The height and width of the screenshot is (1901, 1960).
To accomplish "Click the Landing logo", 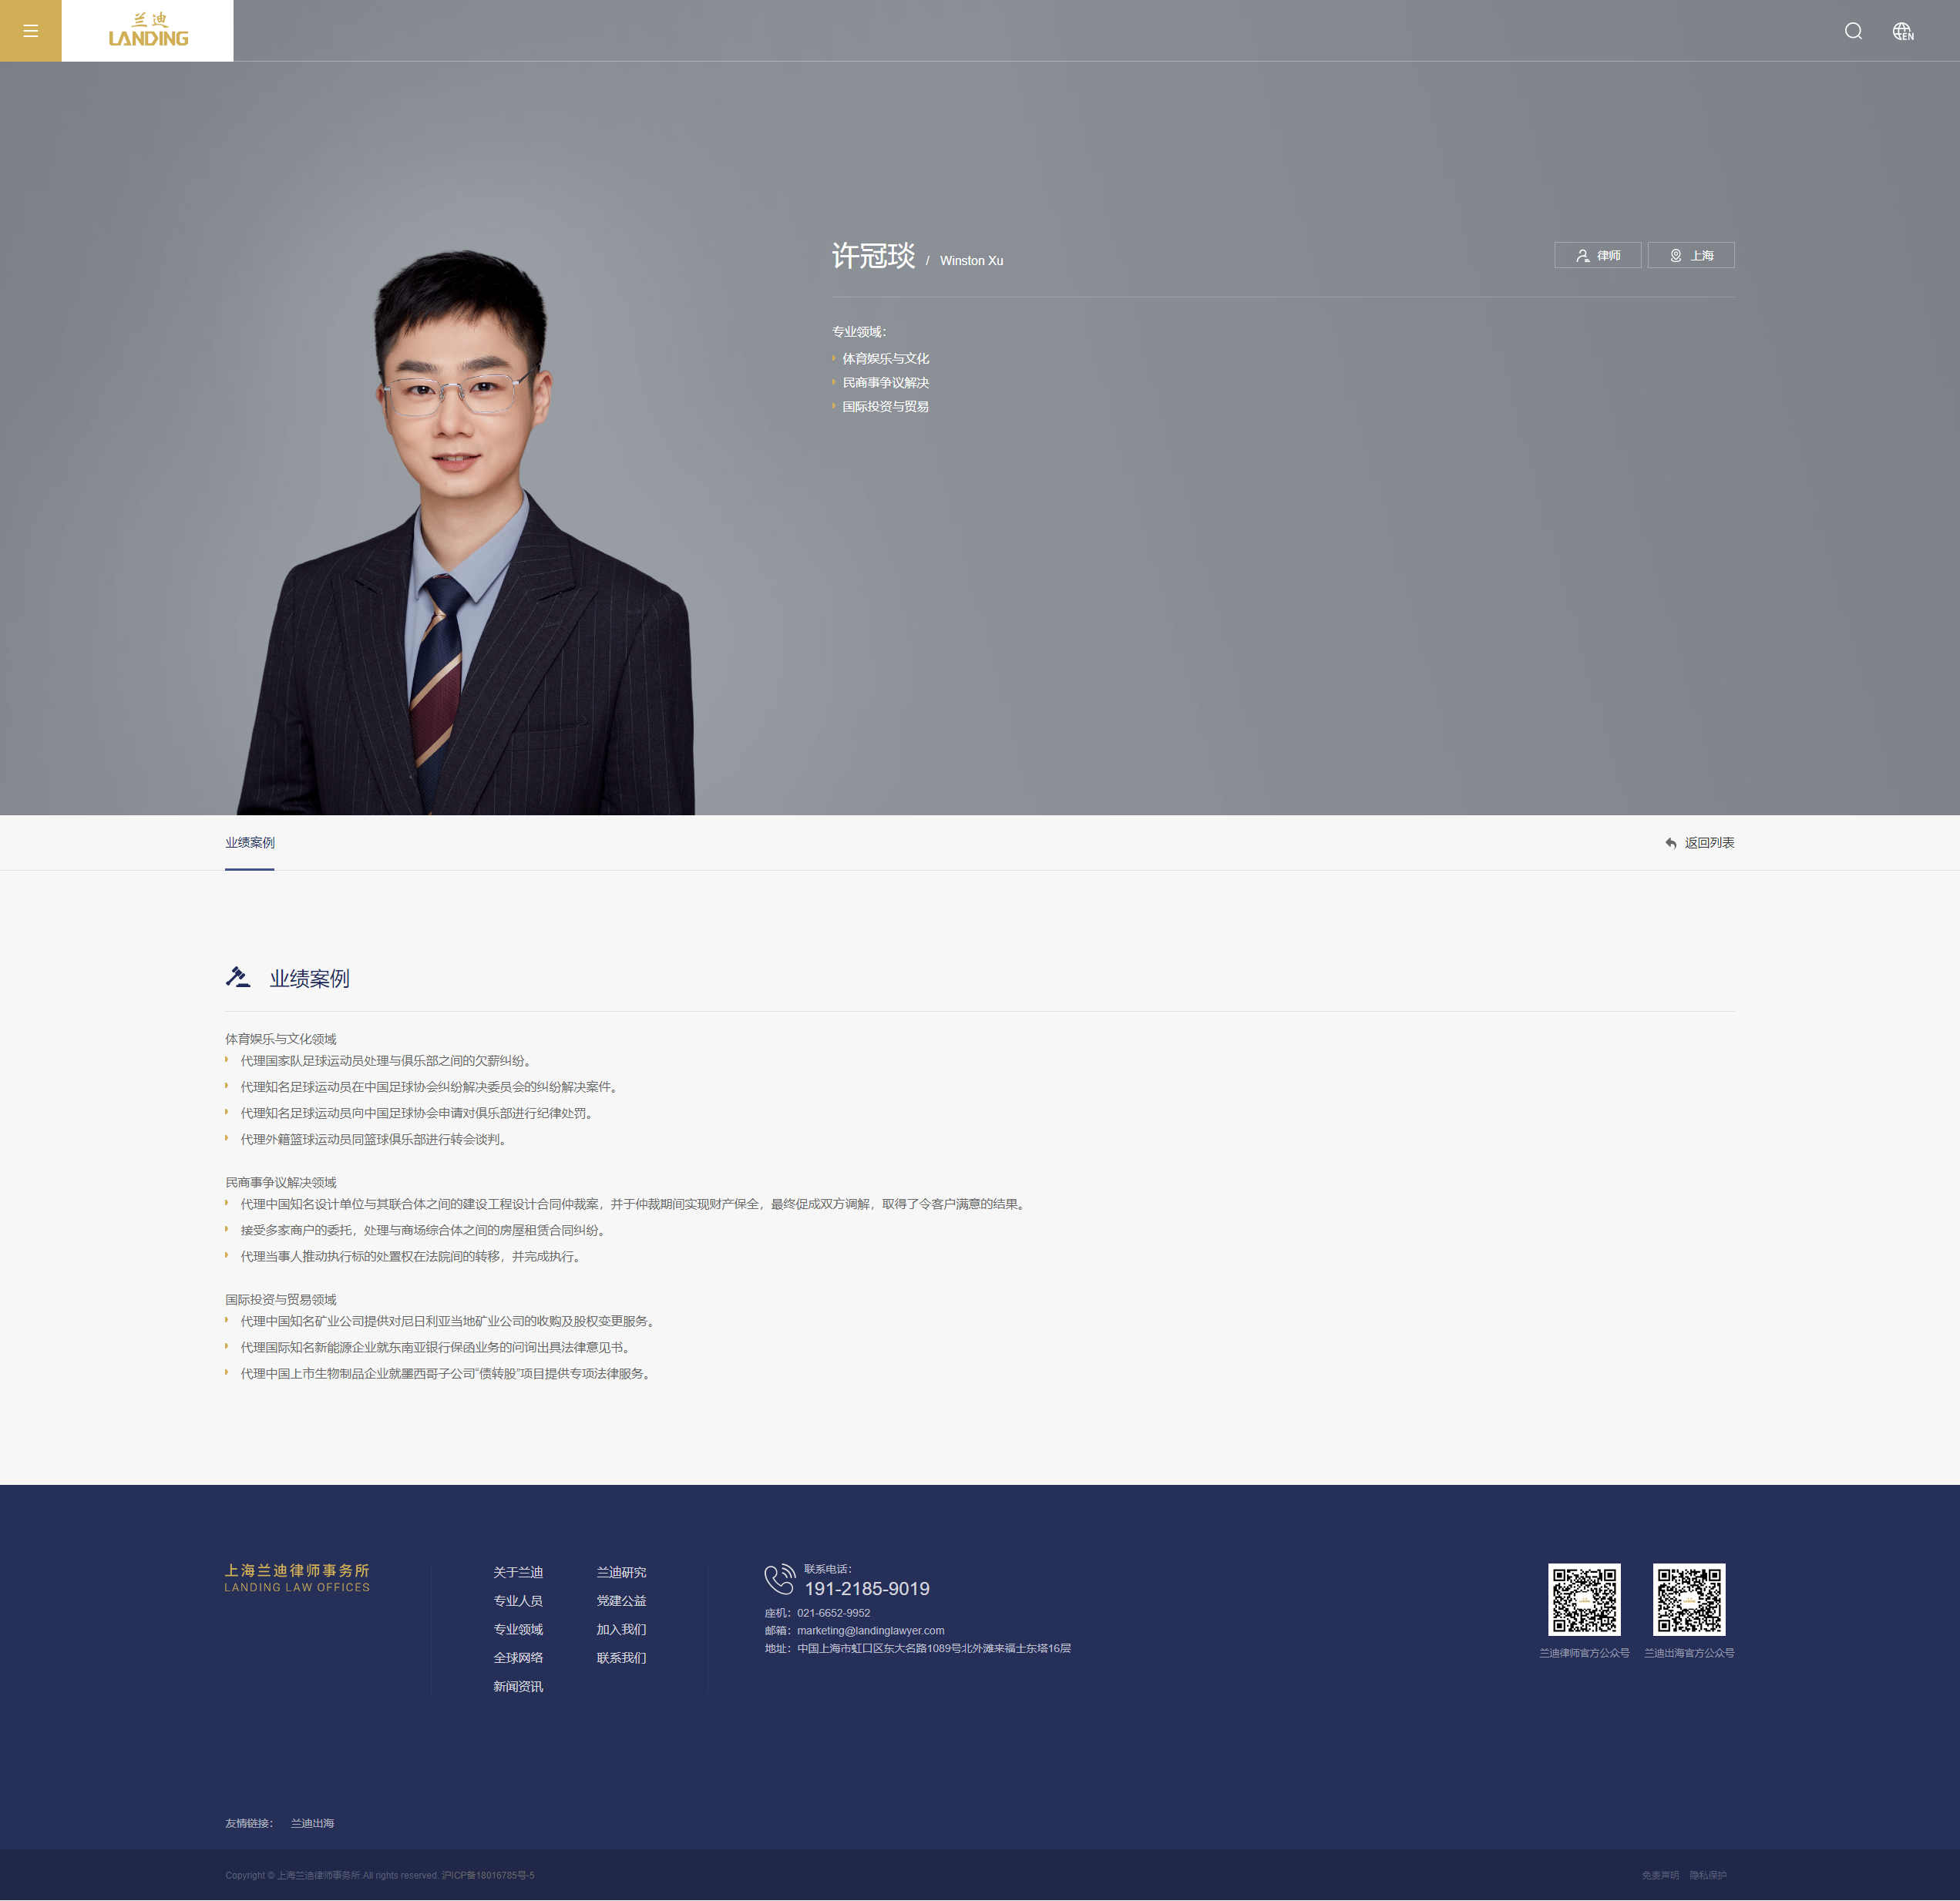I will tap(148, 31).
